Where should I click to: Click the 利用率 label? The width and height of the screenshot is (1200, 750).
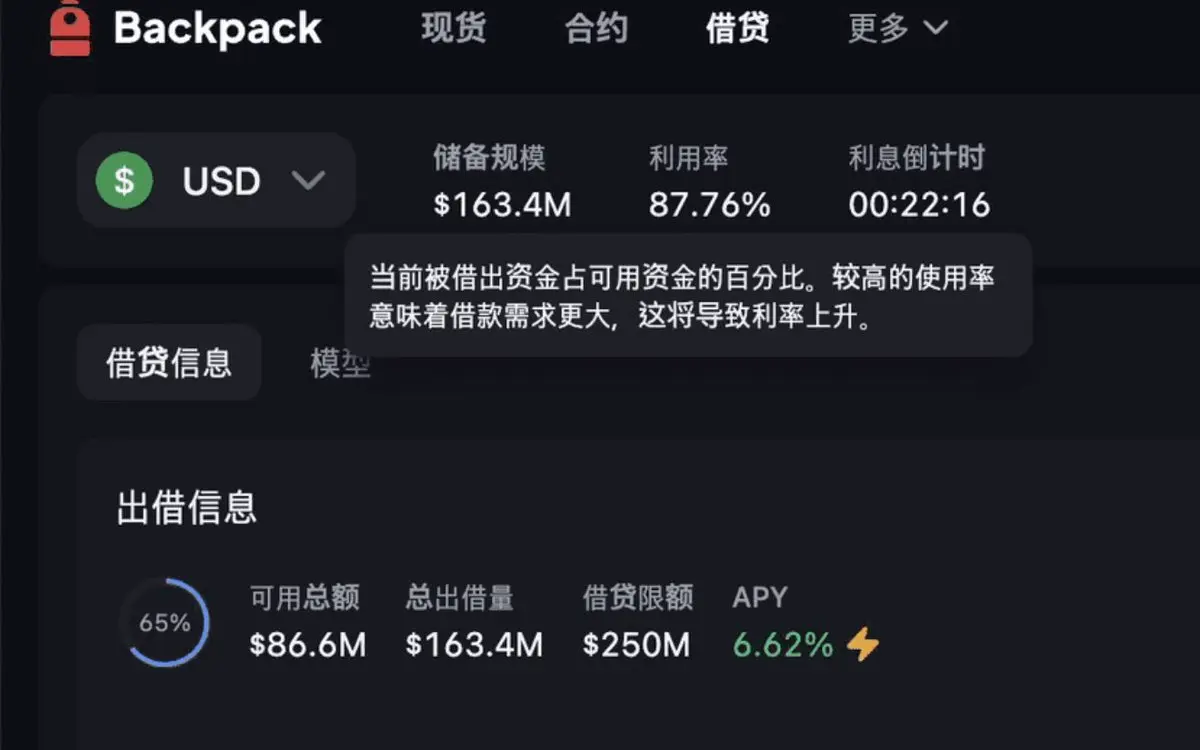coord(688,158)
